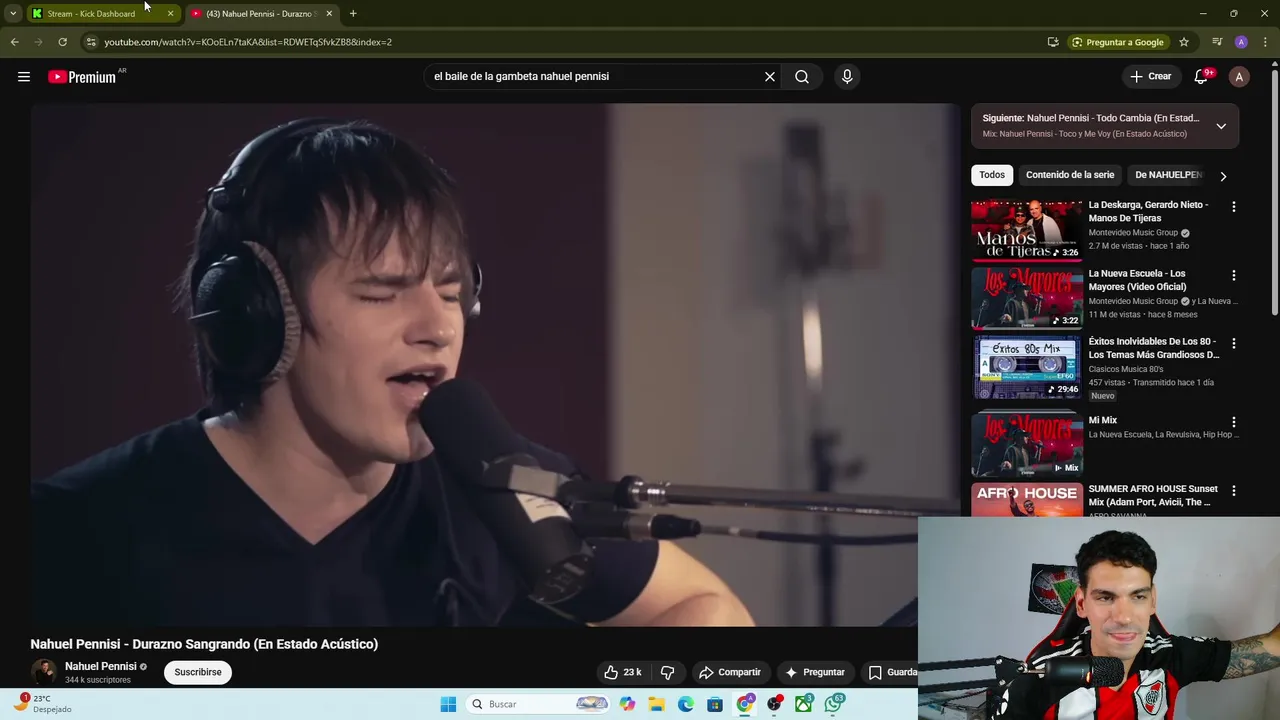Viewport: 1280px width, 720px height.
Task: Click Suscribirse to Nahuel Pennisi
Action: (x=198, y=672)
